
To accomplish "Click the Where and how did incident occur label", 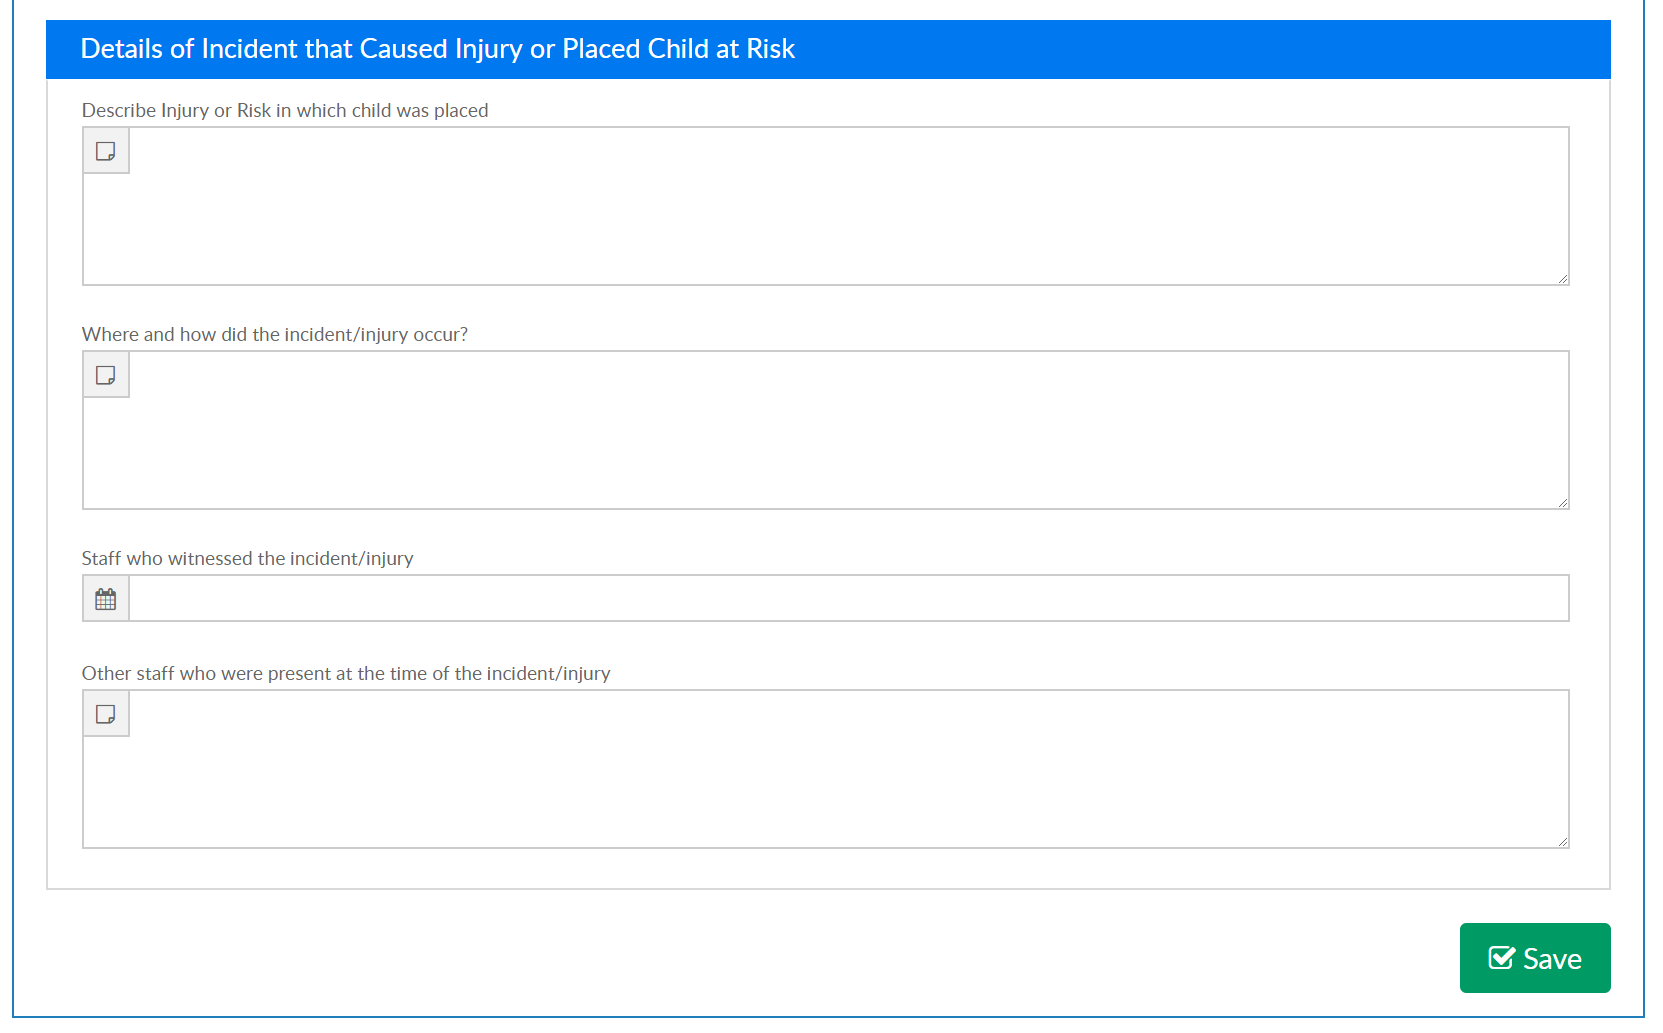I will coord(275,334).
